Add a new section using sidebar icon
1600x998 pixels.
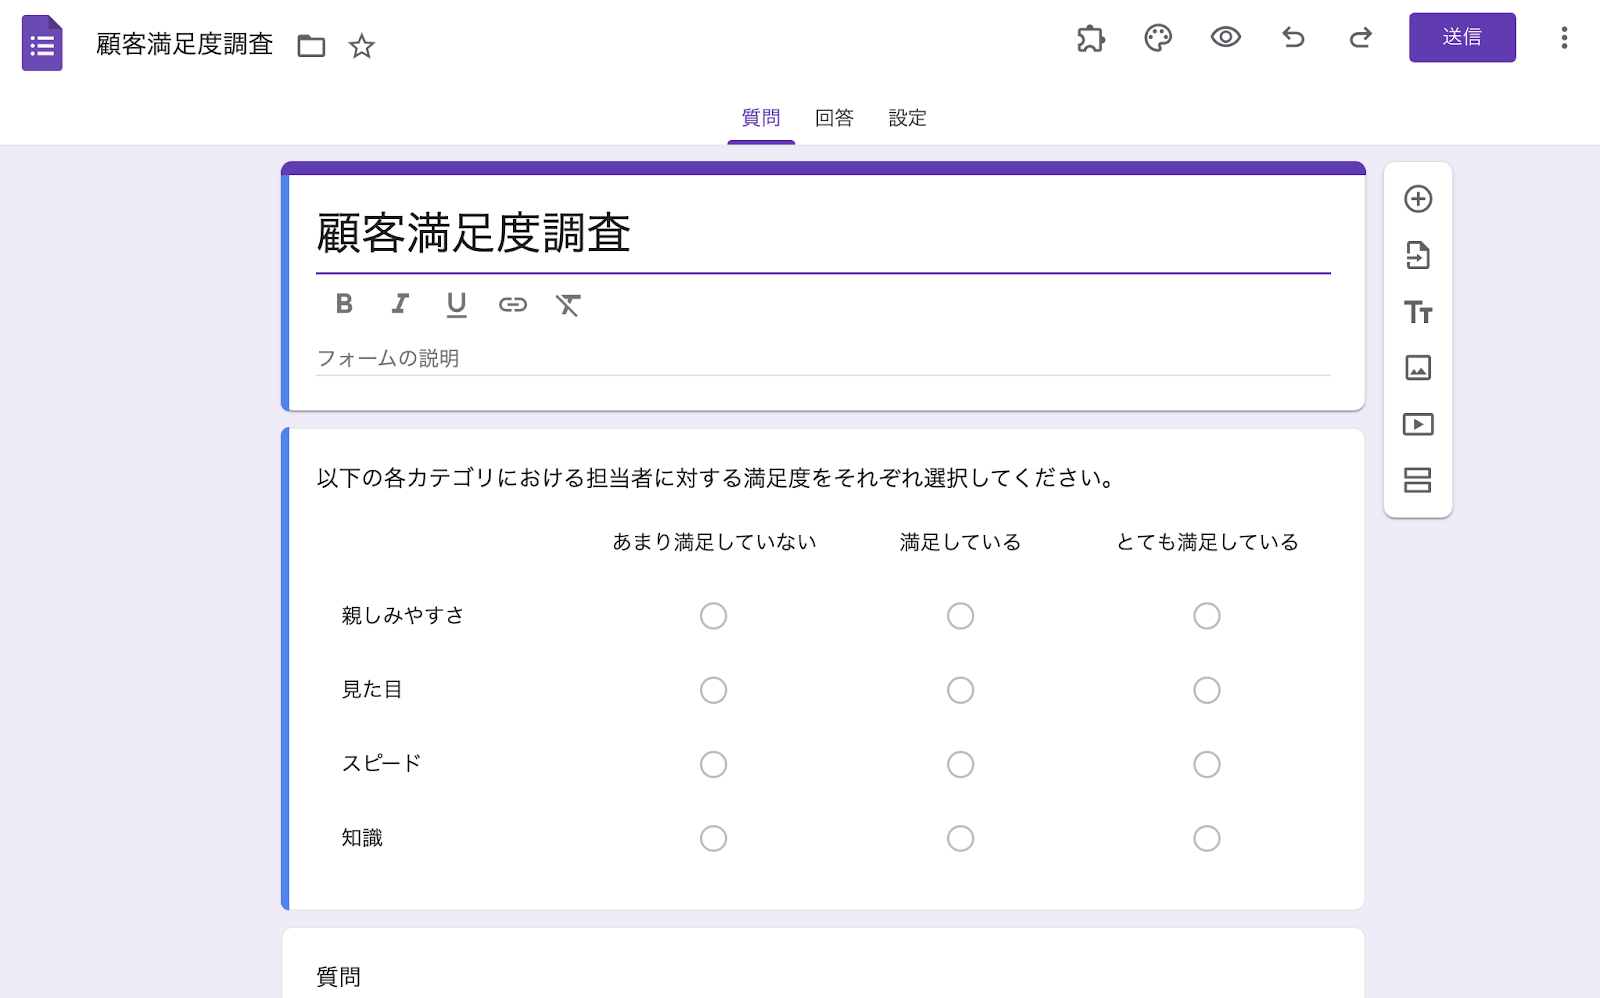coord(1417,481)
